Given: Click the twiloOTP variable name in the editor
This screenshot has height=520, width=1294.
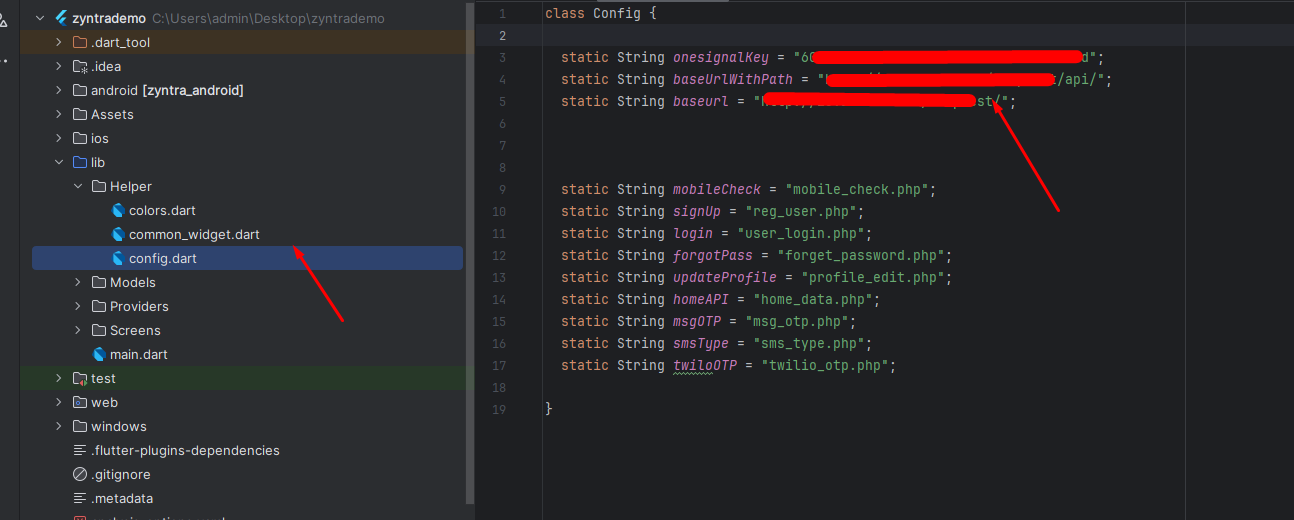Looking at the screenshot, I should tap(704, 366).
